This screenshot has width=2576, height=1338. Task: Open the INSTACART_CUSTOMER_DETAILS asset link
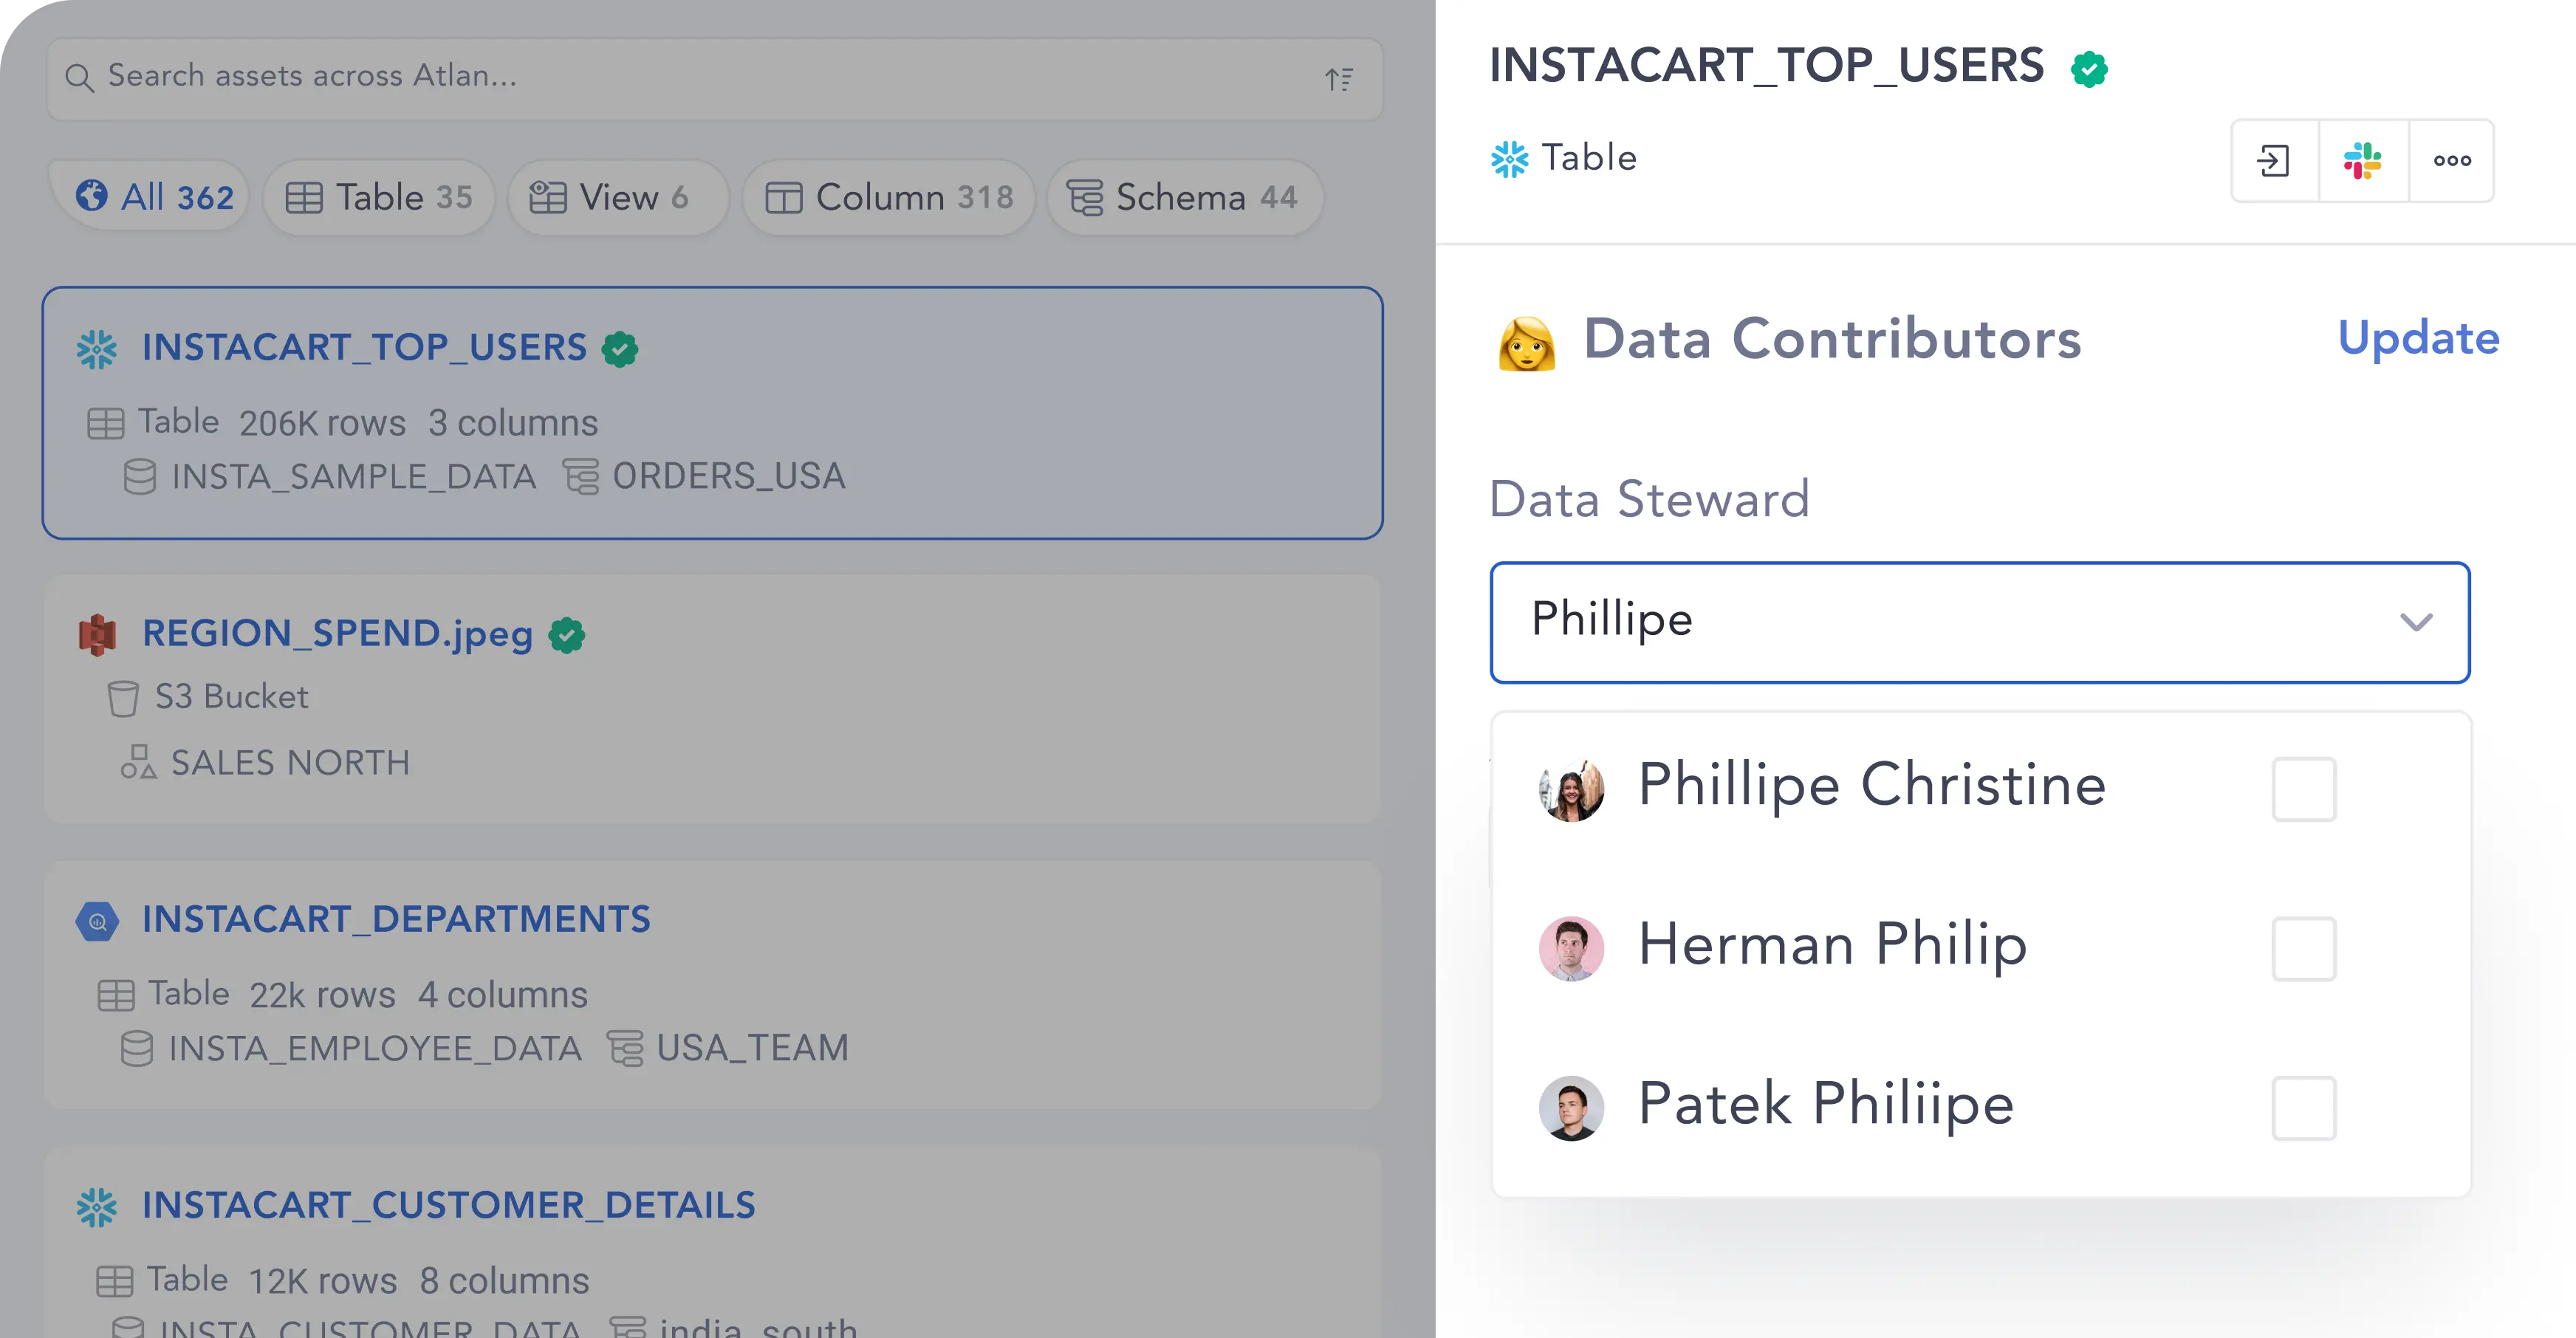(x=448, y=1206)
